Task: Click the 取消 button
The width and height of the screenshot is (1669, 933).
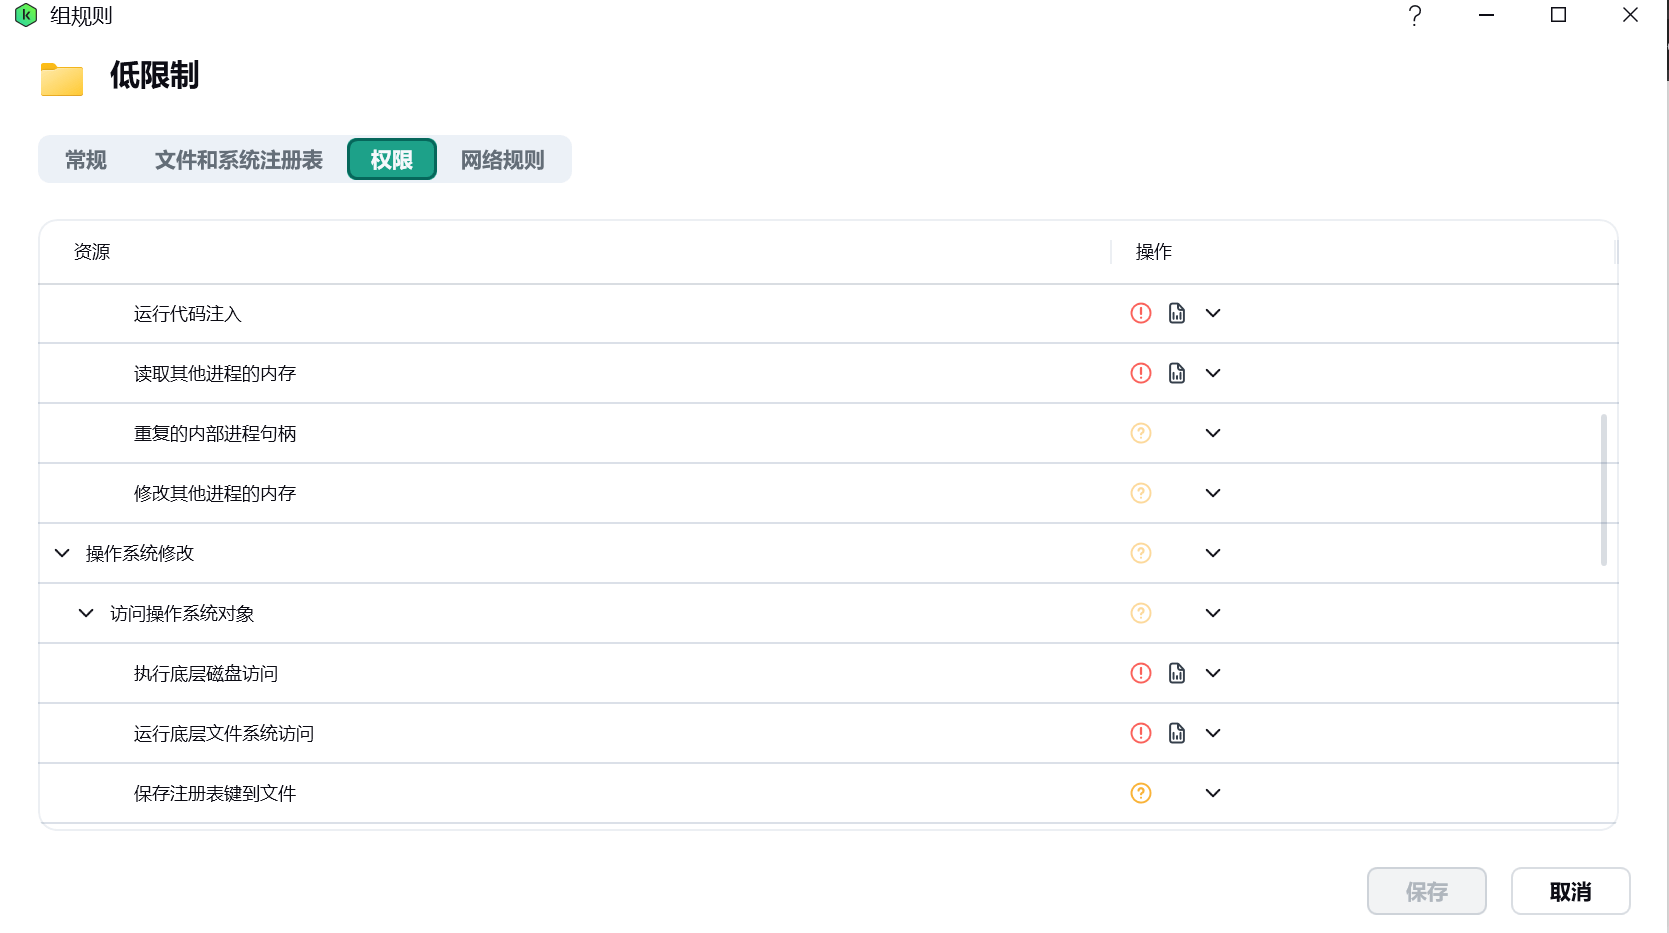Action: [1570, 891]
